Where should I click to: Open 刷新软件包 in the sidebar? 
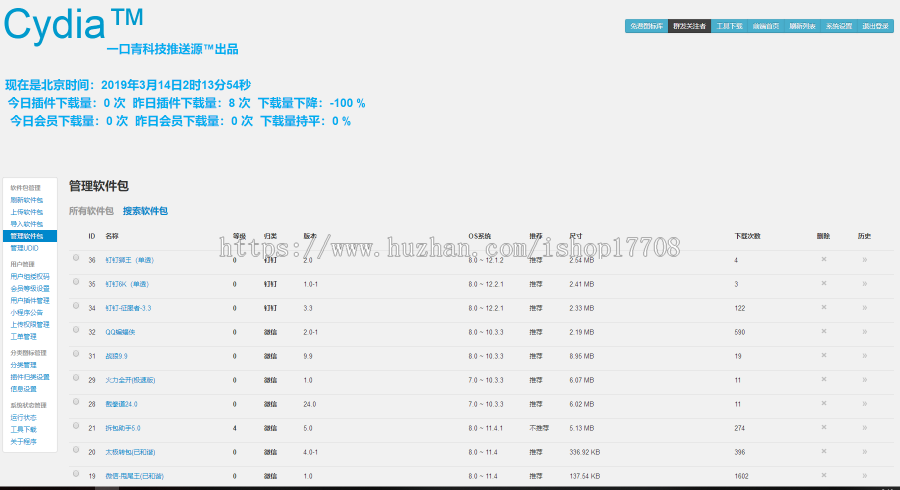click(x=26, y=200)
